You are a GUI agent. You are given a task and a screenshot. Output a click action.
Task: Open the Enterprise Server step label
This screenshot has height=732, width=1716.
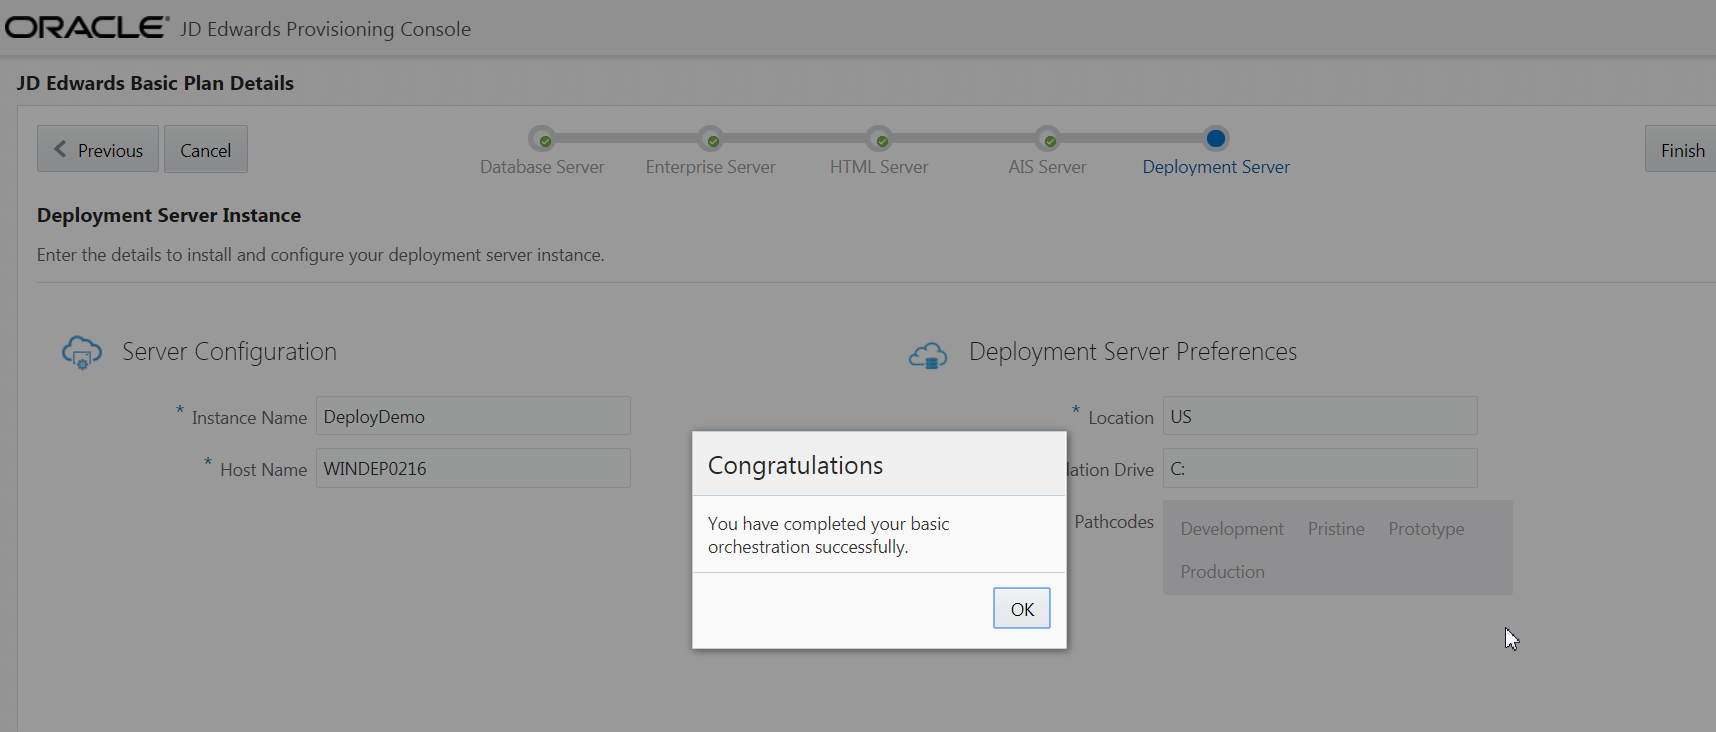point(711,167)
